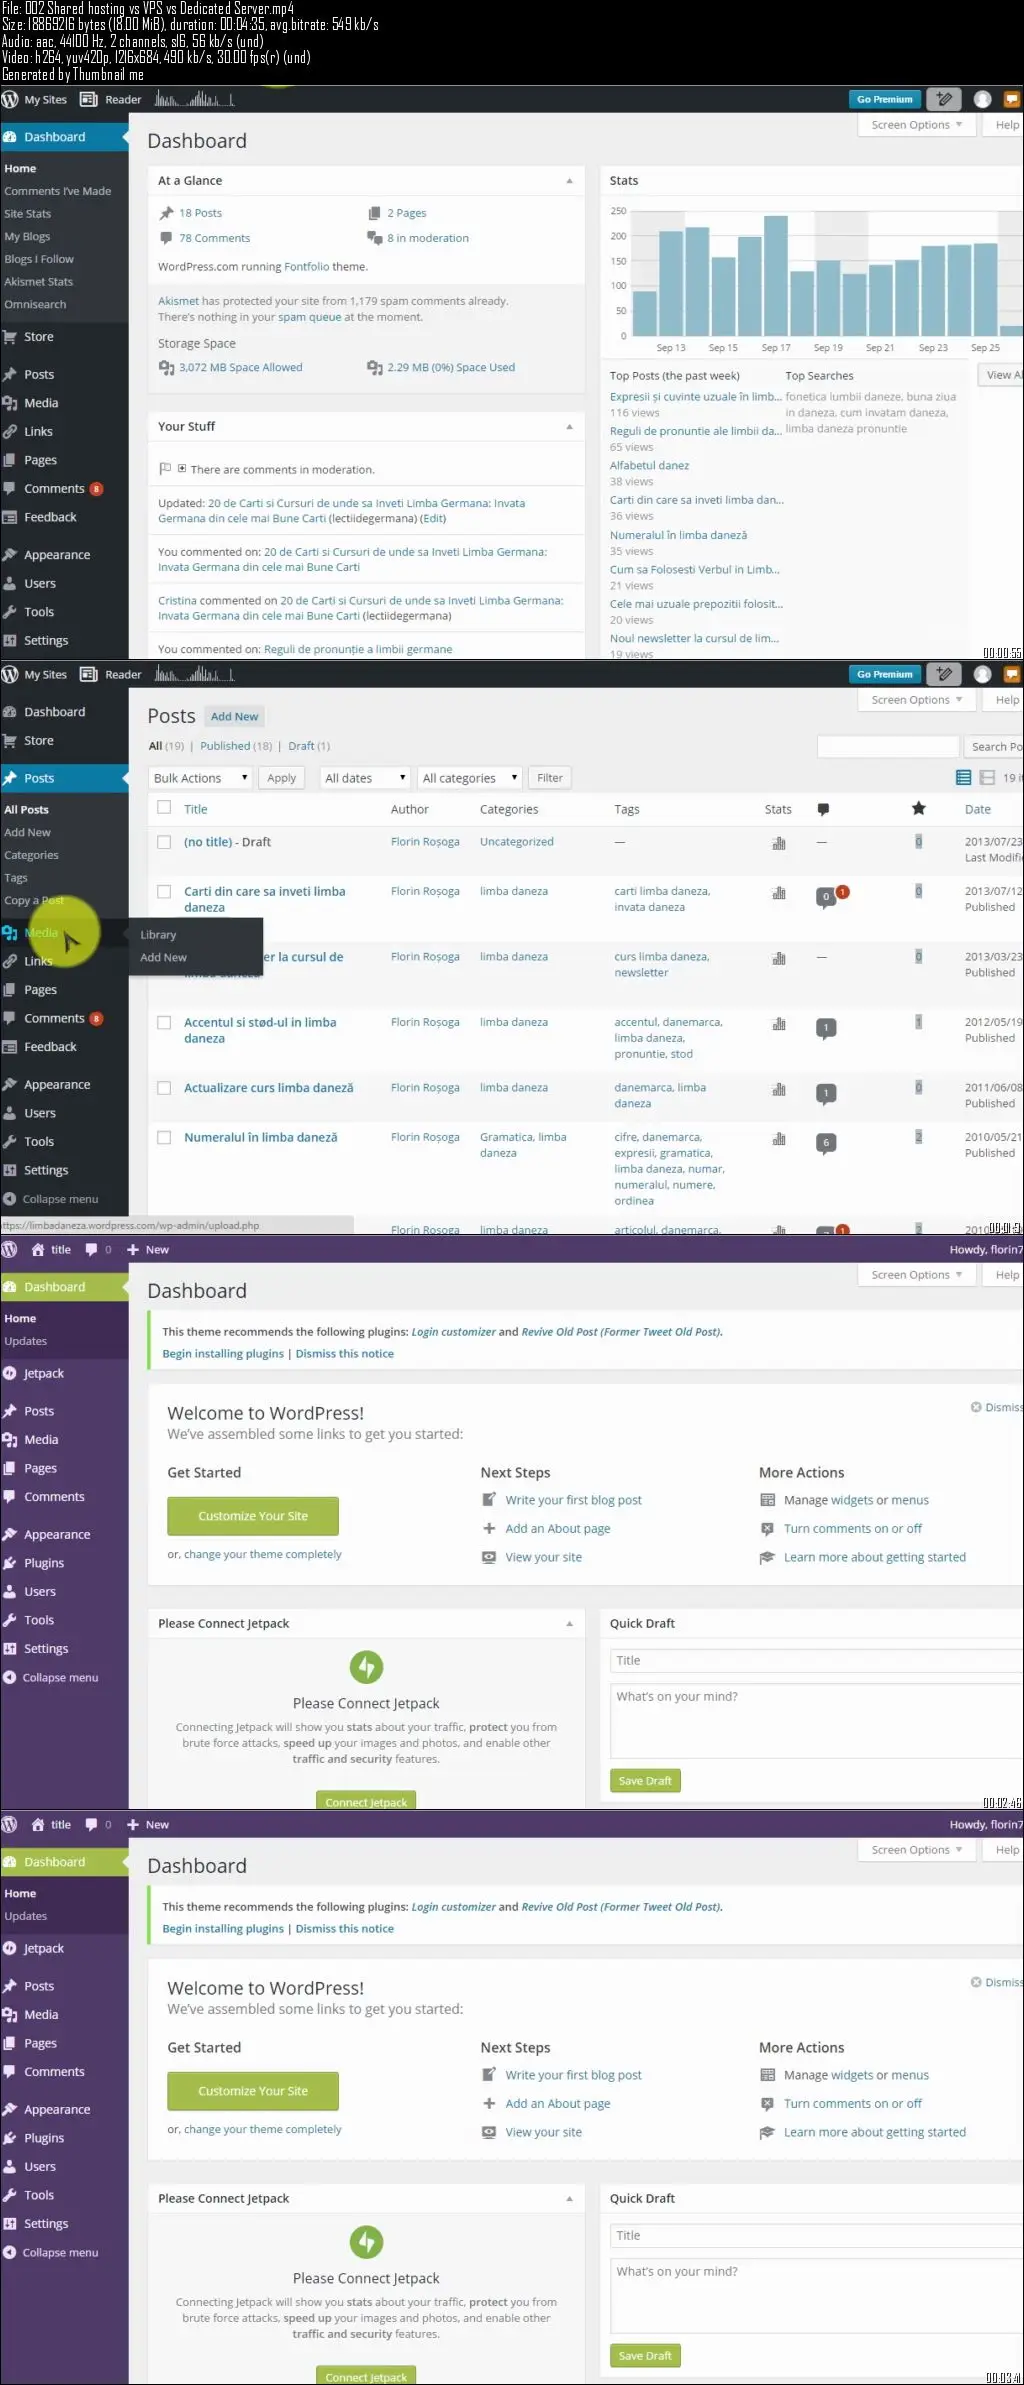Select Library in the Media flyout menu

click(x=158, y=935)
